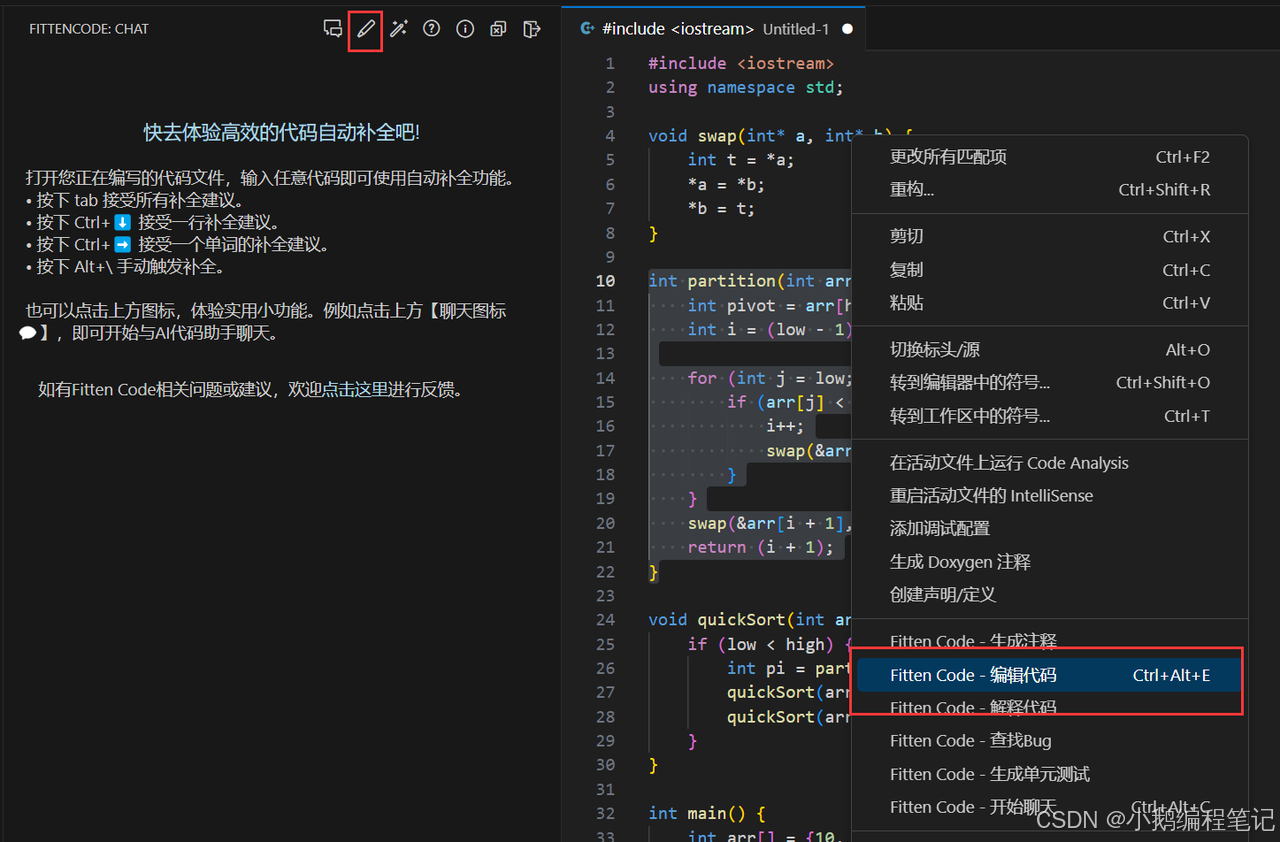Click heading 快去体验高效的代码自动补全吧!

click(281, 132)
